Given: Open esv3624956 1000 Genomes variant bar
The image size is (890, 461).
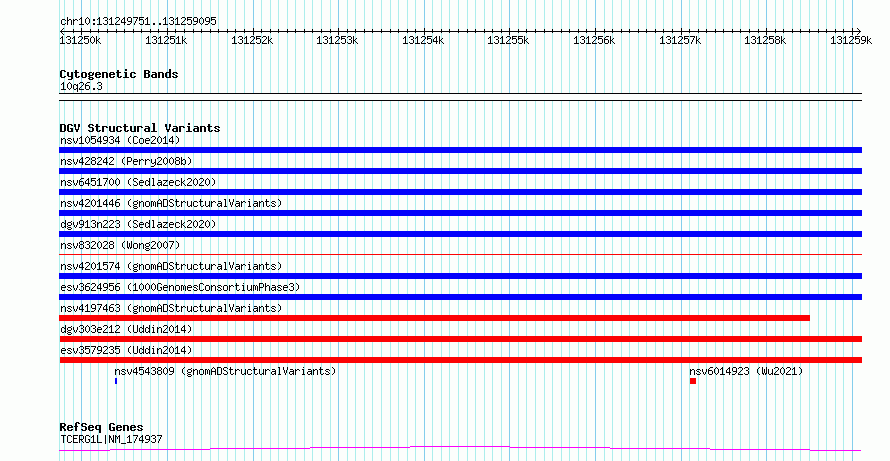Looking at the screenshot, I should 460,297.
